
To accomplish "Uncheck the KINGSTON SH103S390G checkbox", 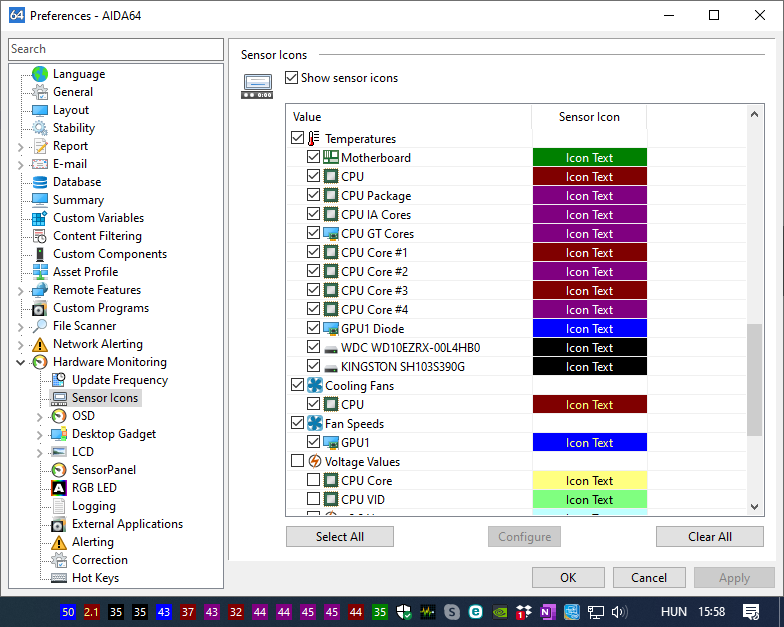I will 314,366.
